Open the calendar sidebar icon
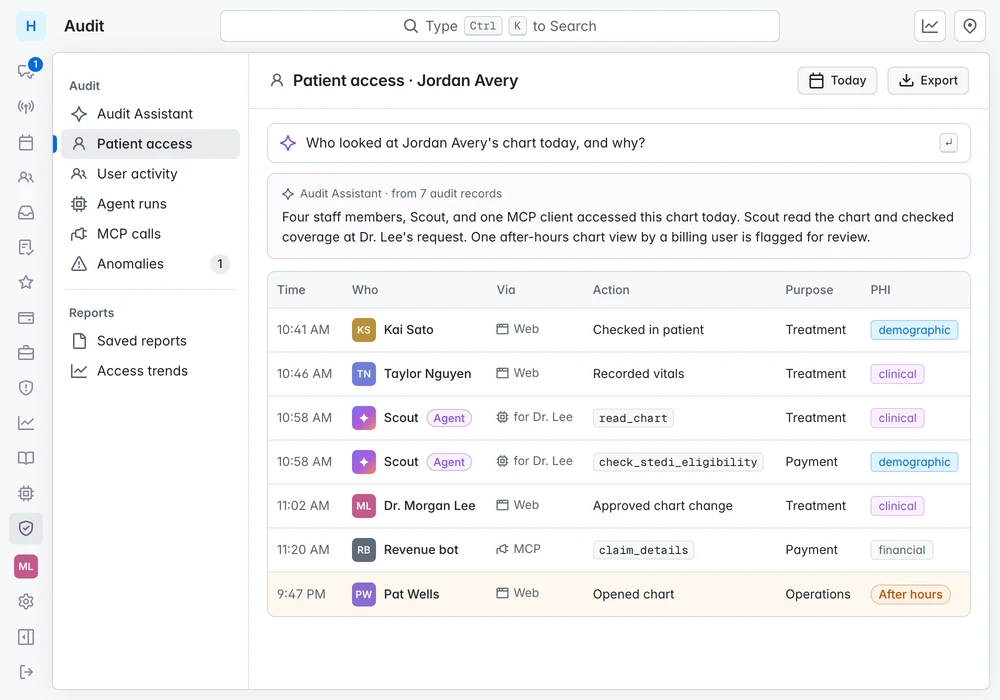The width and height of the screenshot is (1000, 700). 26,142
